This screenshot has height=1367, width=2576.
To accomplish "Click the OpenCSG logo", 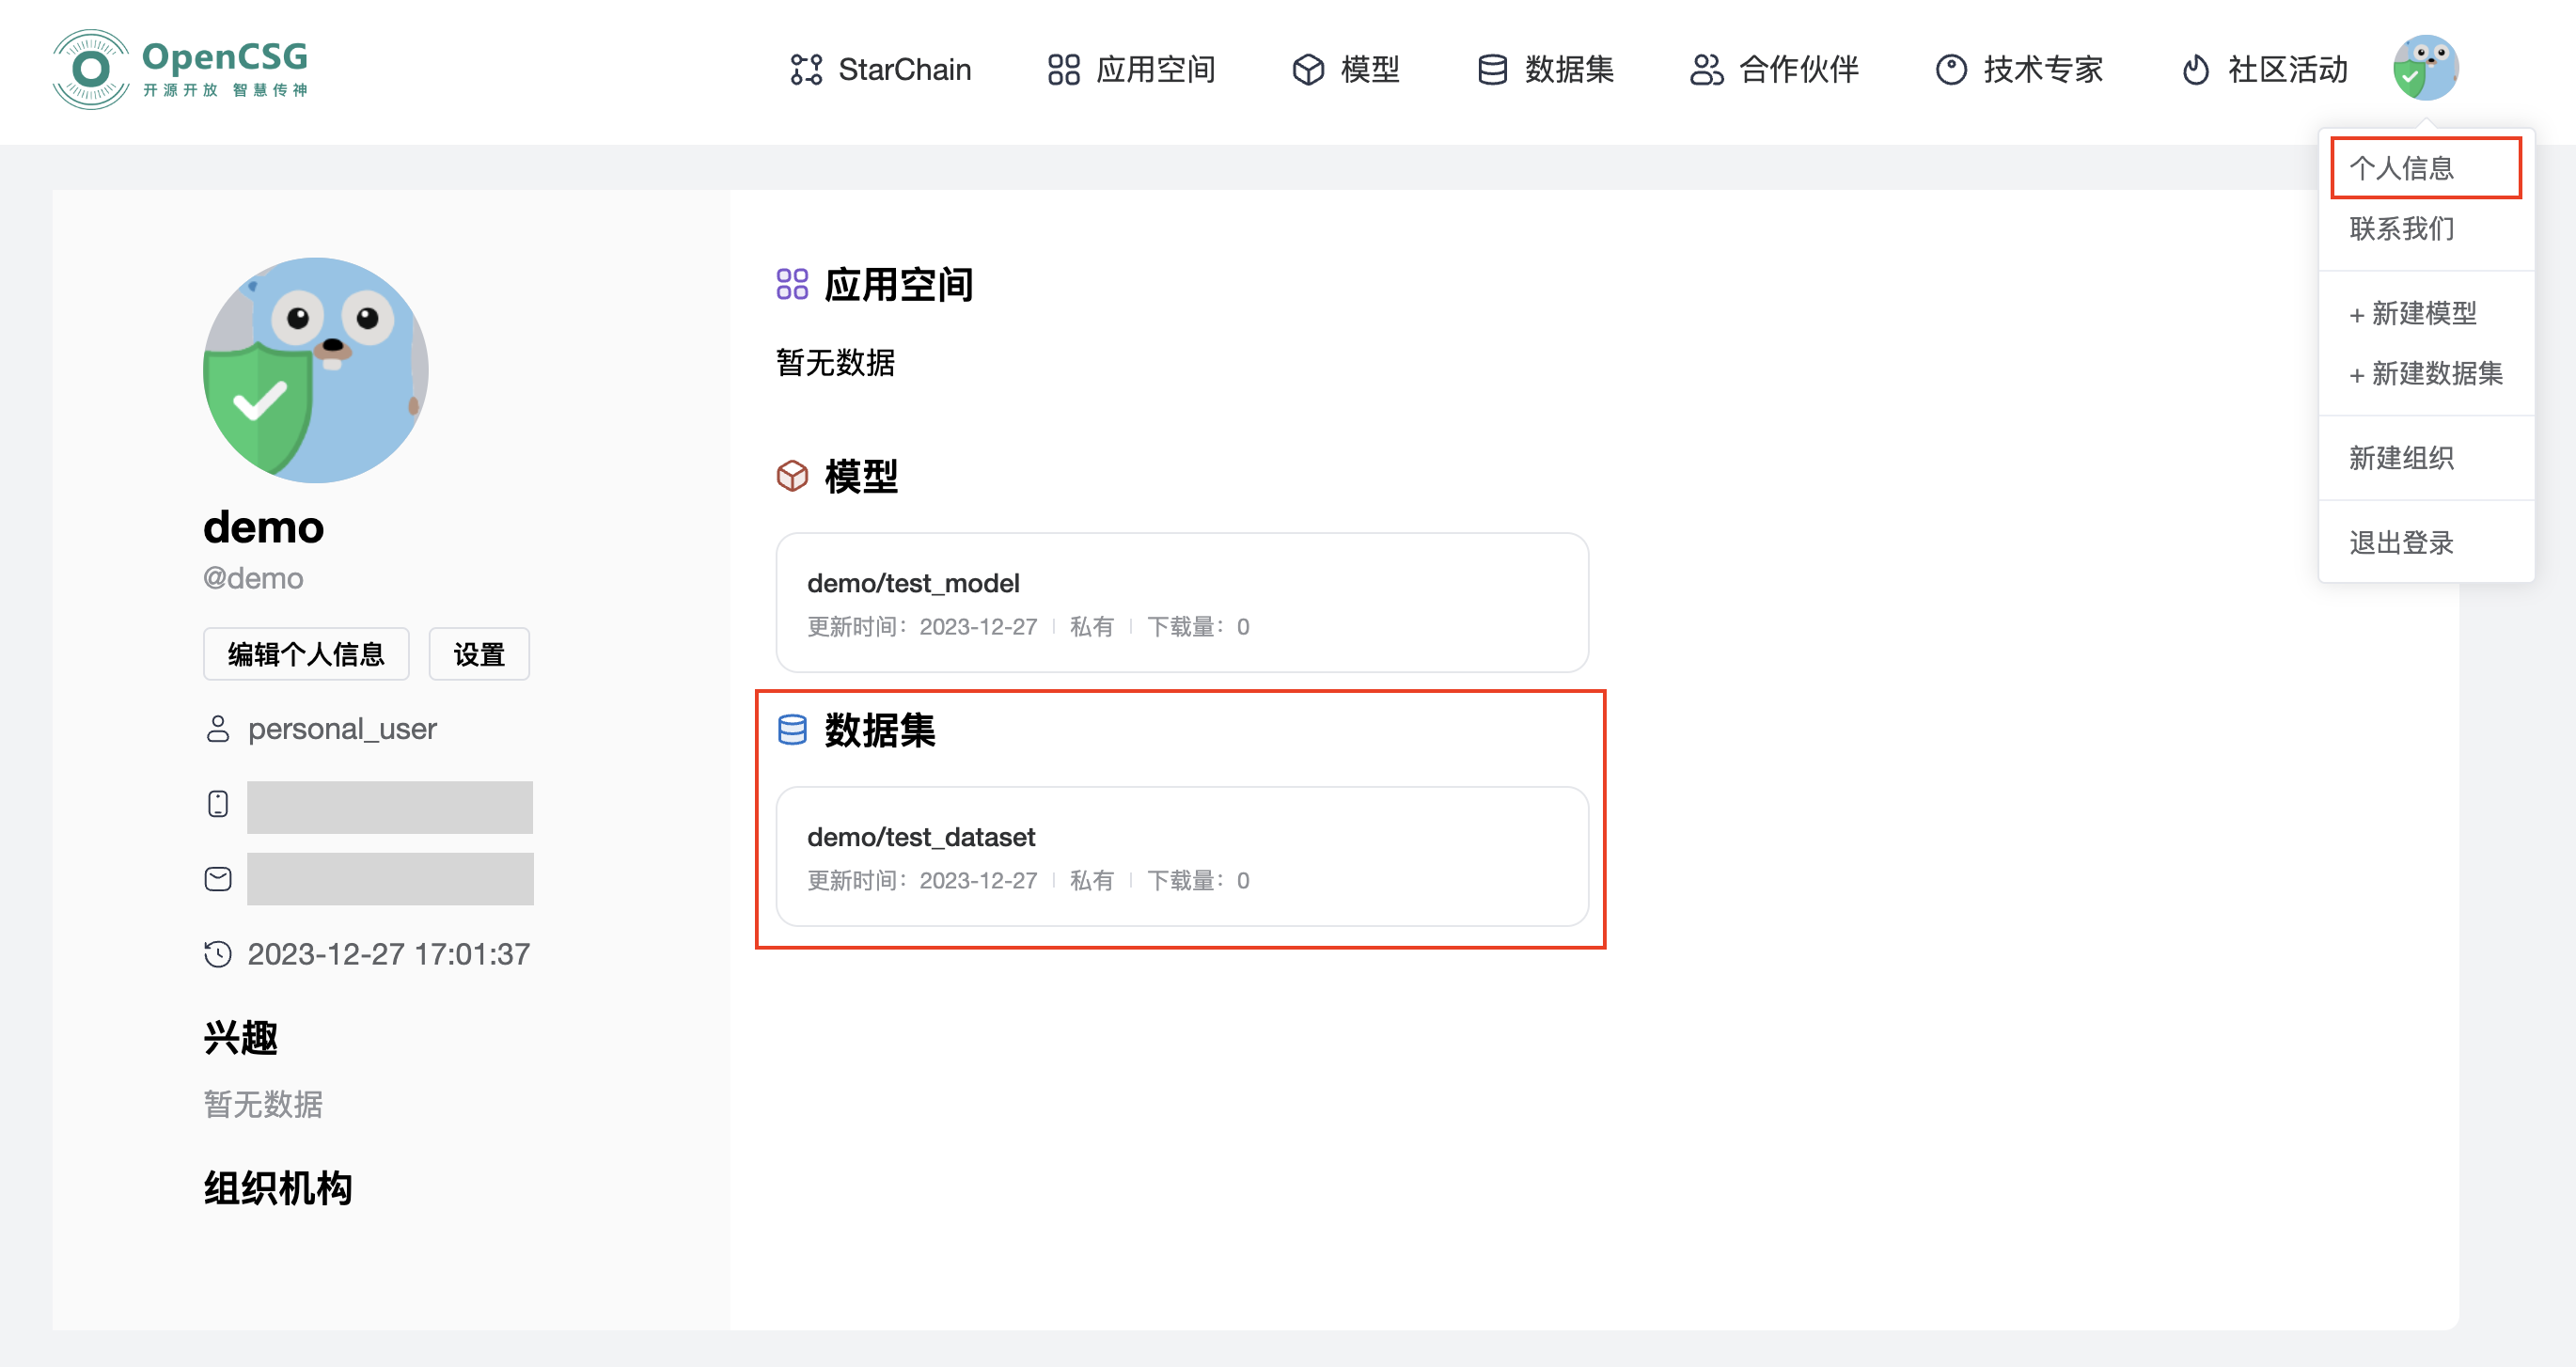I will (x=180, y=68).
